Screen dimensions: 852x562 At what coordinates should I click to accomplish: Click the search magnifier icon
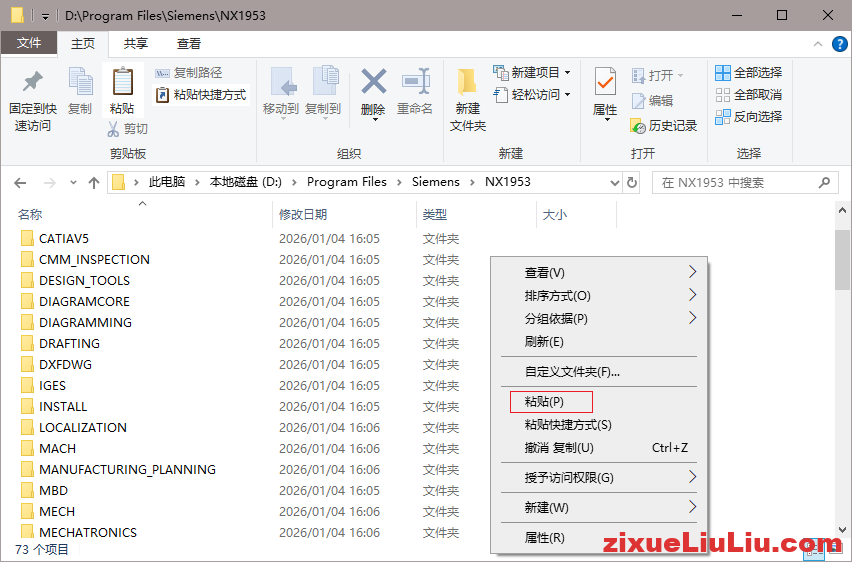[824, 183]
